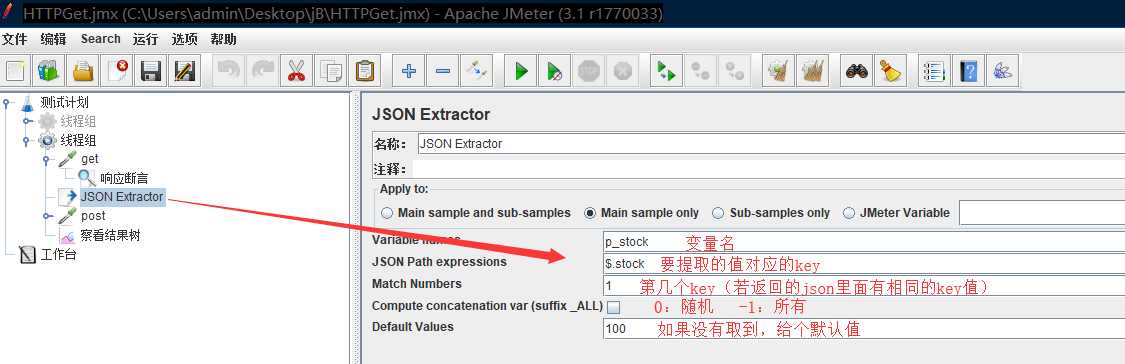The height and width of the screenshot is (364, 1125).
Task: Click the Shutdown test icon
Action: click(x=623, y=70)
